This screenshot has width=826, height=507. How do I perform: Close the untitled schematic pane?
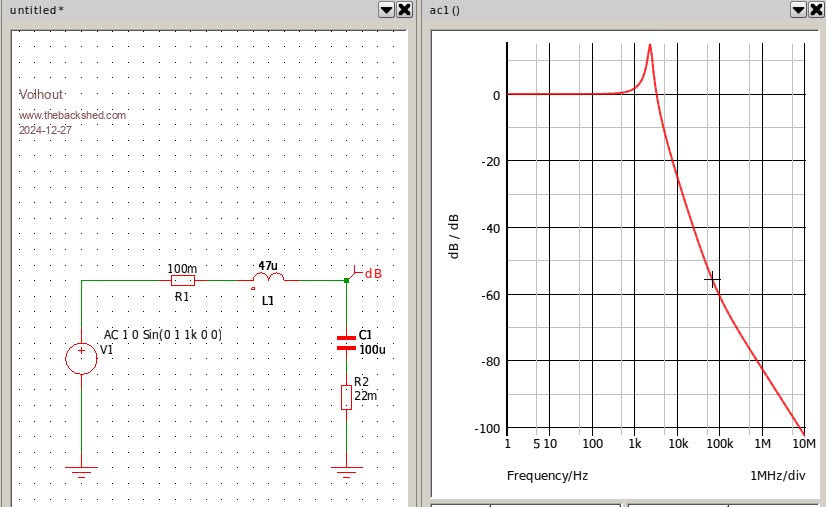pos(404,9)
